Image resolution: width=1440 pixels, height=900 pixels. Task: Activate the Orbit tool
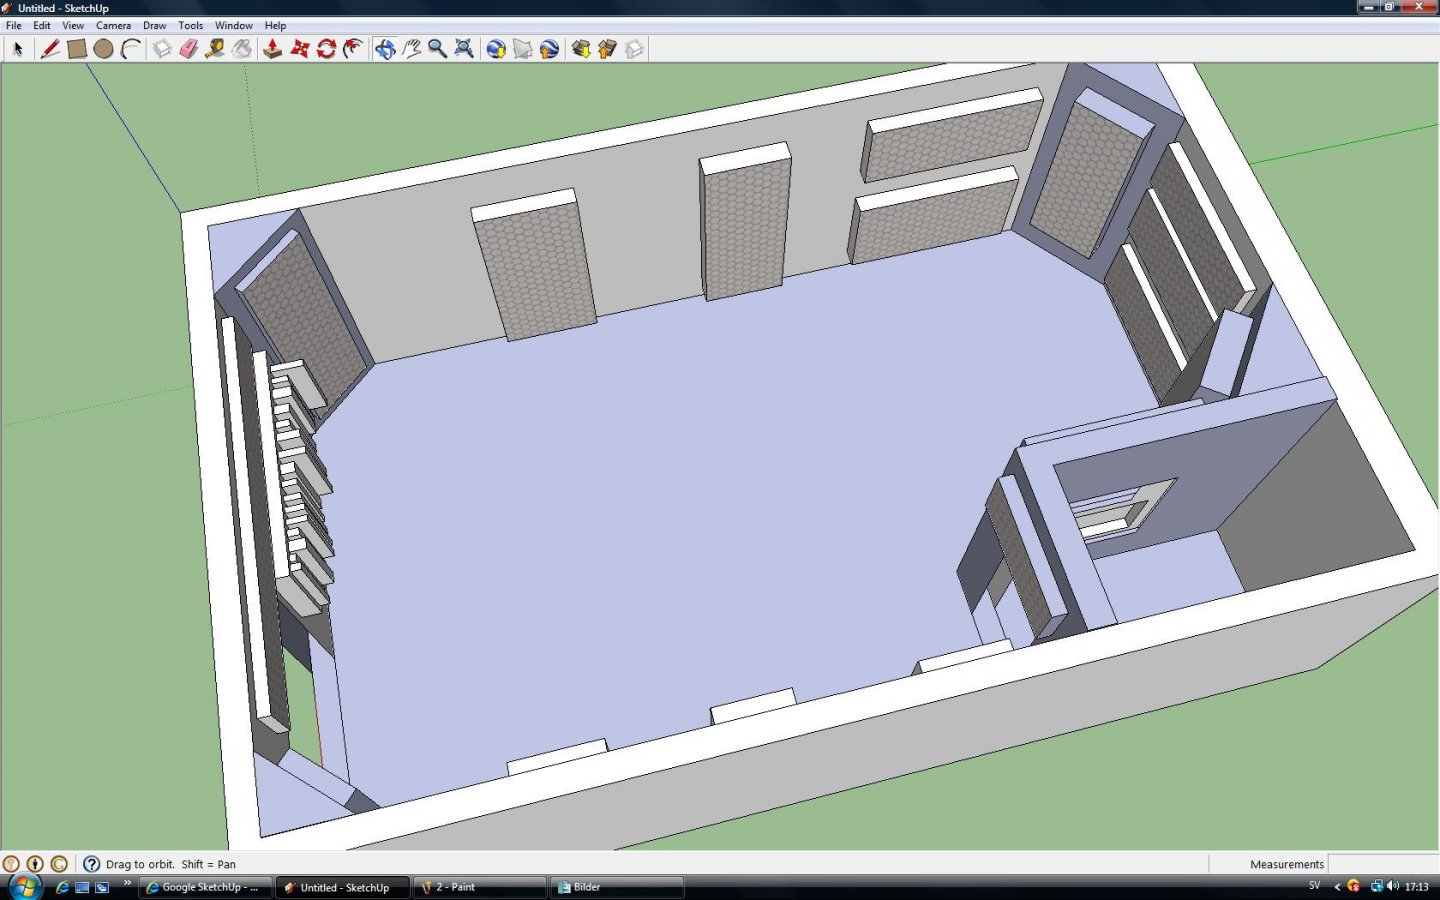[x=384, y=49]
